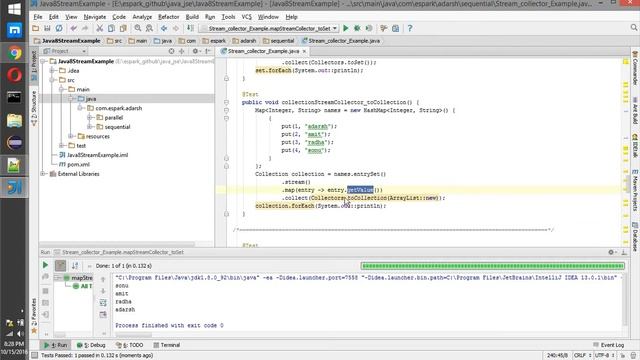
Task: Expand the test folder node
Action: click(62, 146)
